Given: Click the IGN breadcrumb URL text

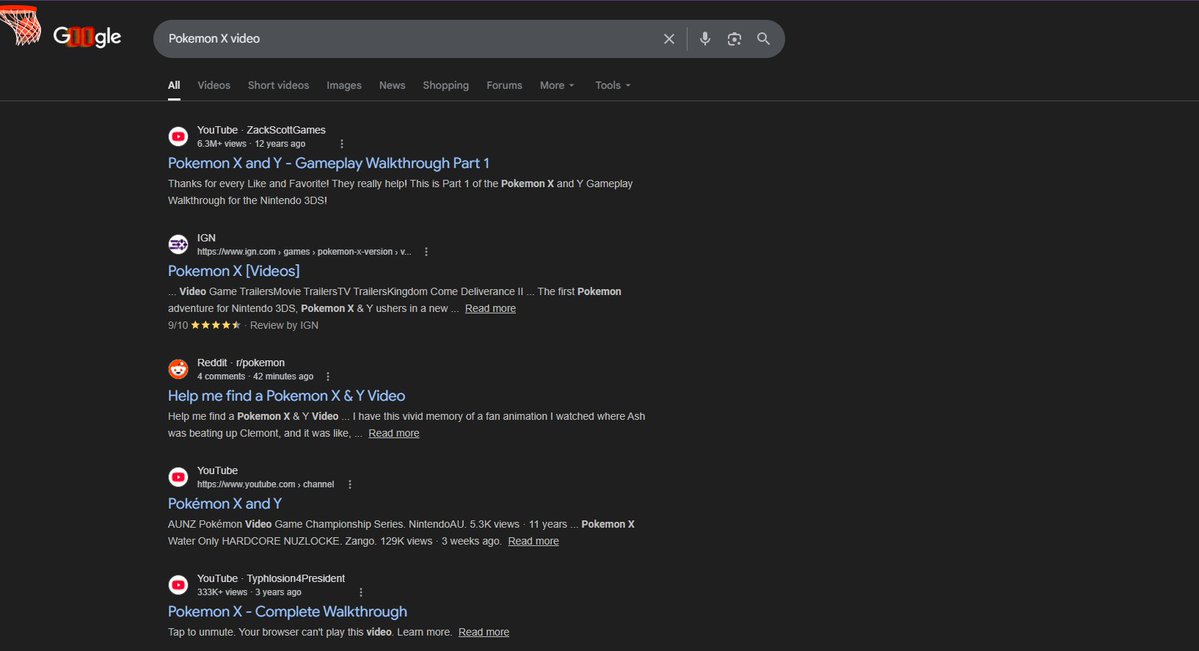Looking at the screenshot, I should point(304,252).
